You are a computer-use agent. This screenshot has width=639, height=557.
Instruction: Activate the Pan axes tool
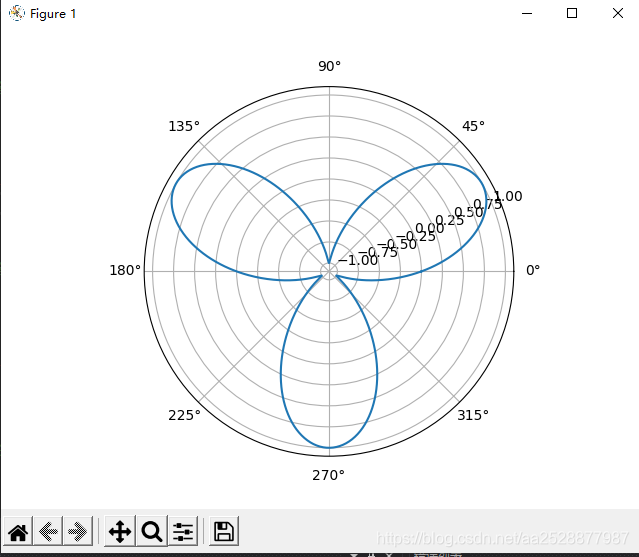[x=120, y=531]
